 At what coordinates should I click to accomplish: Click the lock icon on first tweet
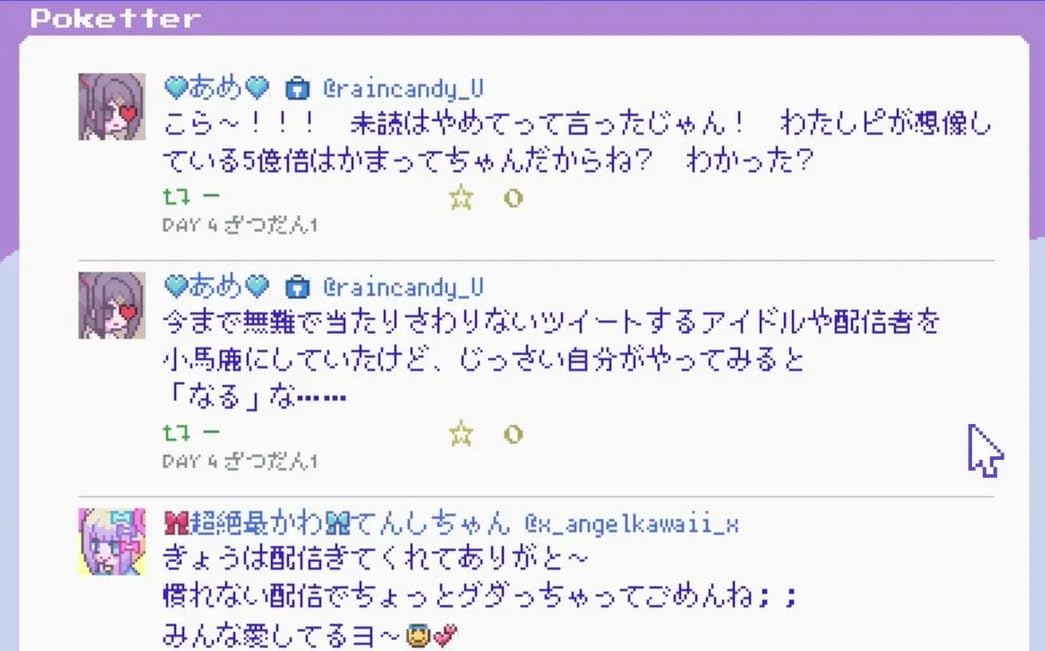[x=297, y=88]
